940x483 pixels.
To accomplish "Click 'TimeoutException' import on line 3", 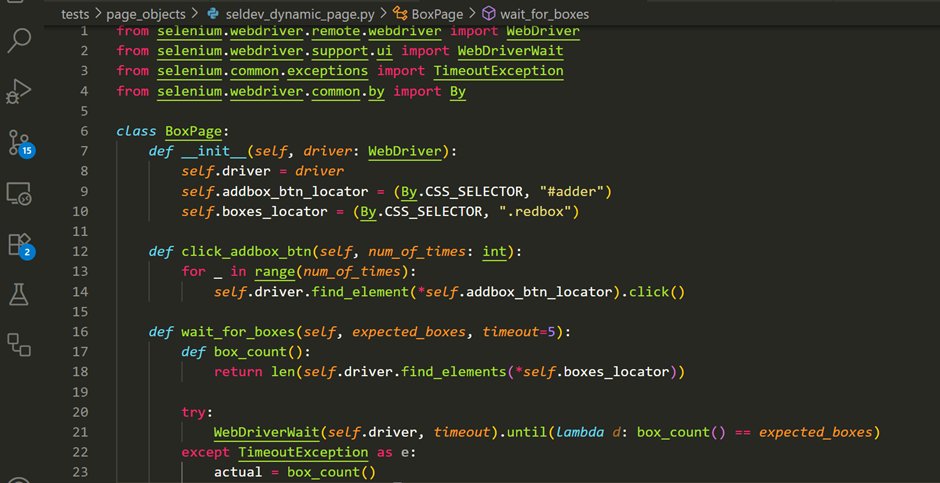I will click(499, 71).
